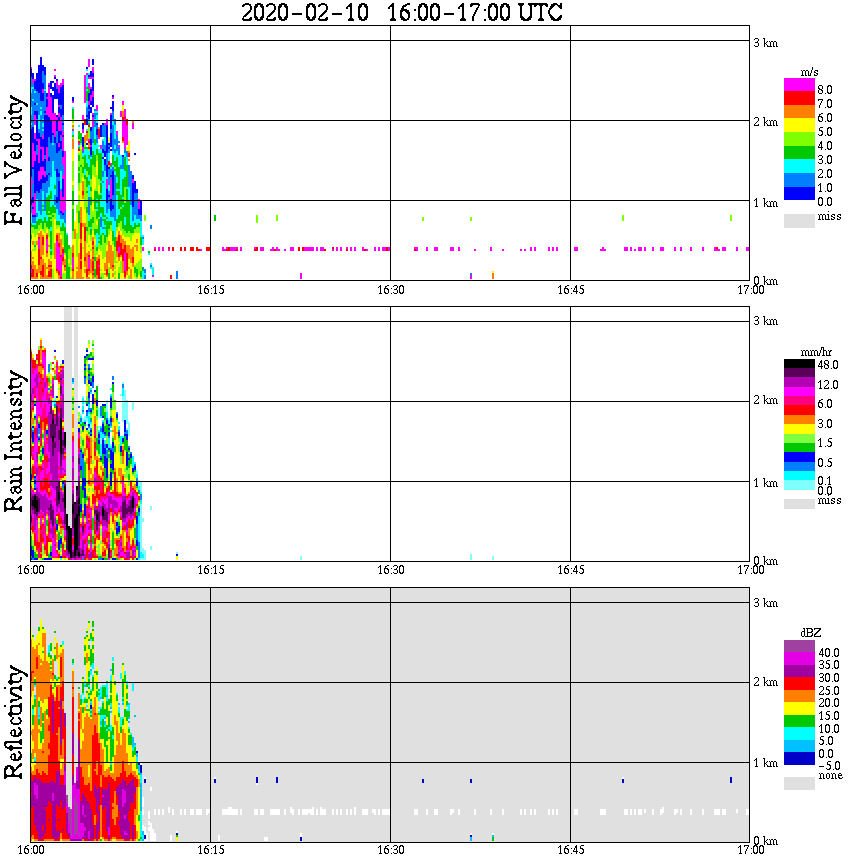Click '16:30' tick under Rain Intensity plot
This screenshot has height=868, width=850.
391,570
